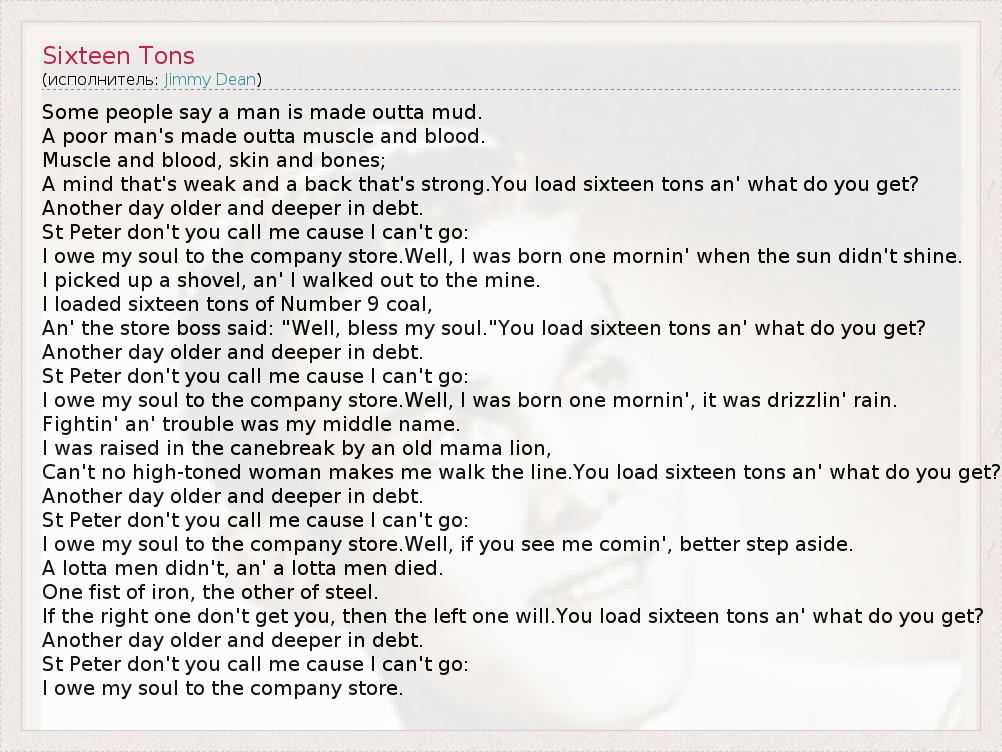Click the 'One fist of iron' line
The image size is (1002, 752).
(210, 592)
